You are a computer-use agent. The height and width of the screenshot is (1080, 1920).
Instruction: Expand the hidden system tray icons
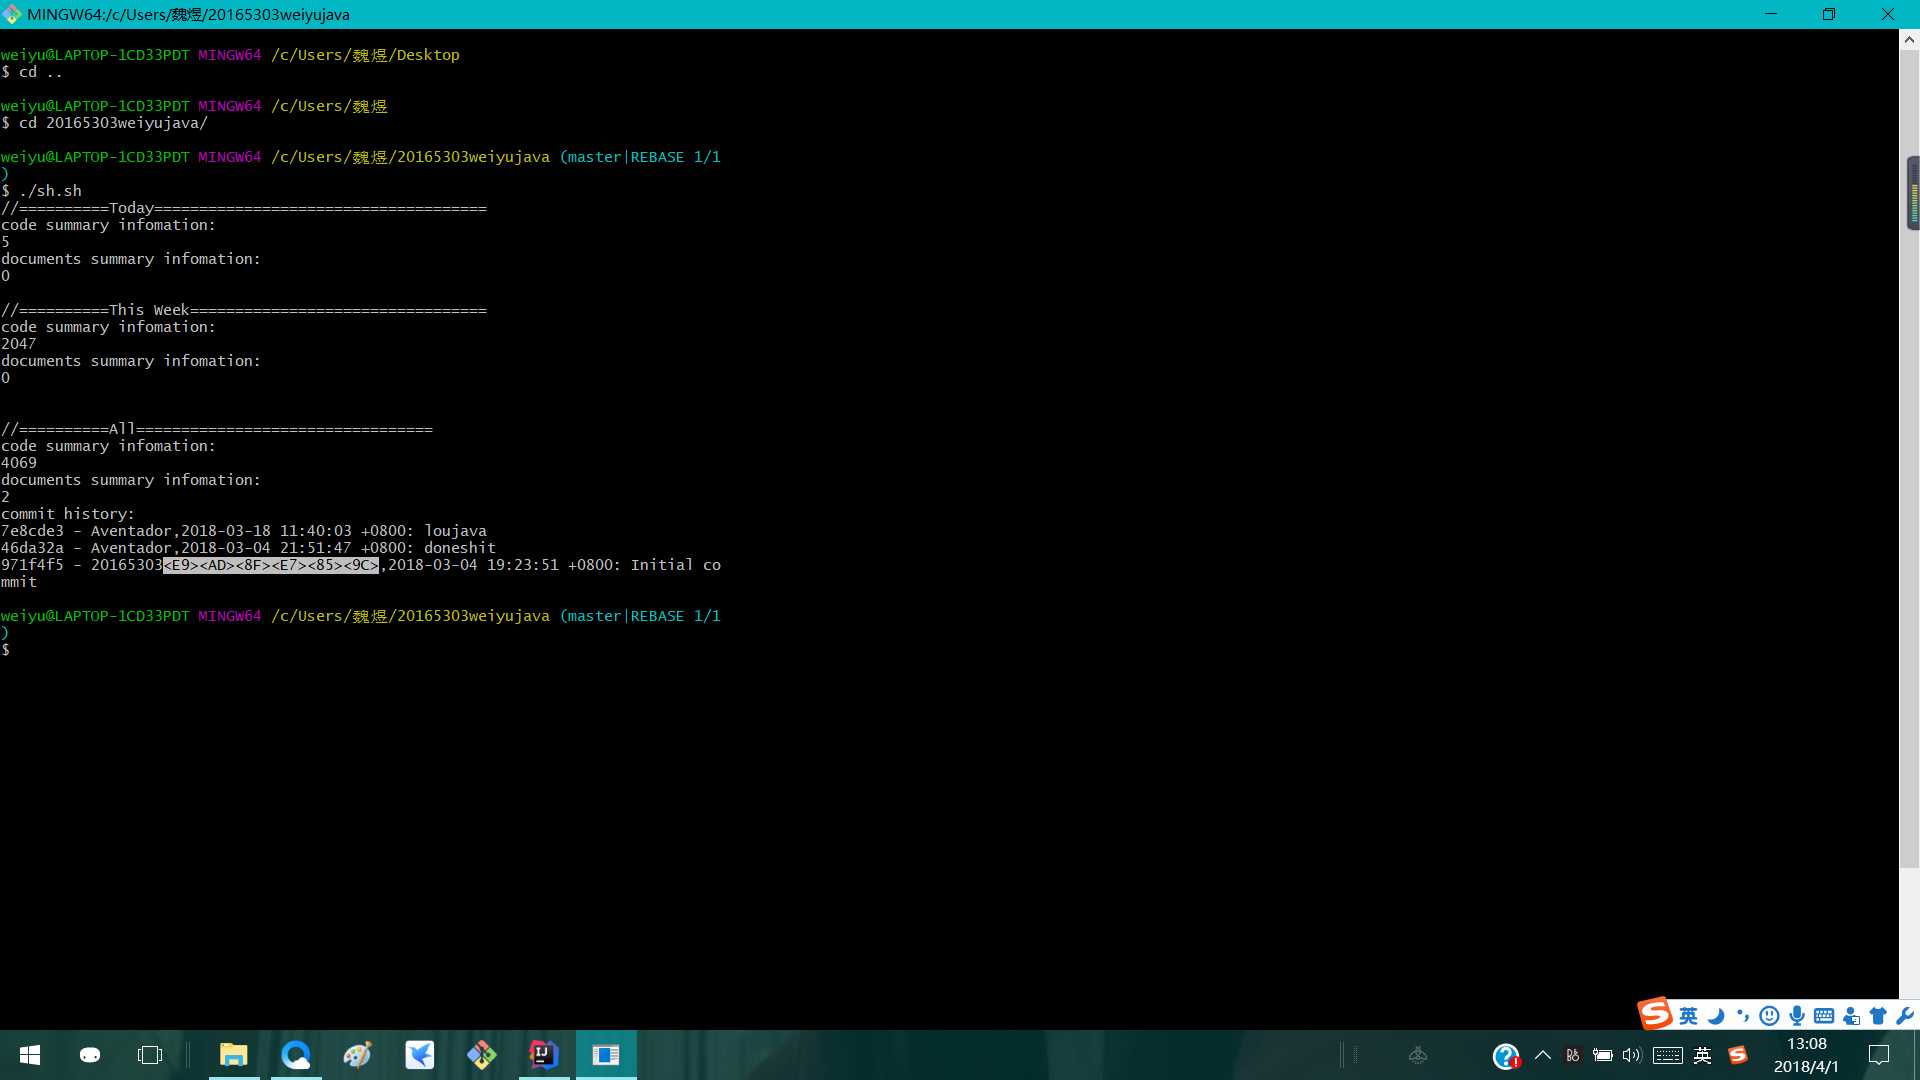(x=1543, y=1055)
